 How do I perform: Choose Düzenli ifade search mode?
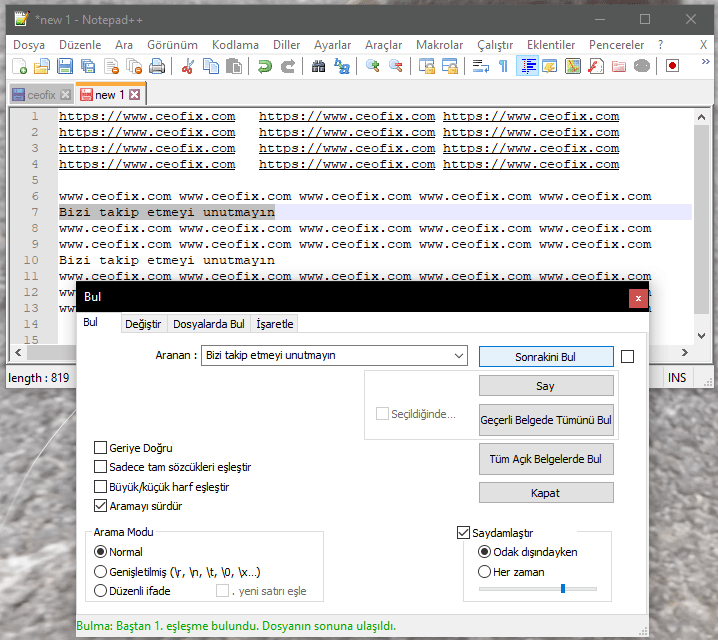pos(100,591)
